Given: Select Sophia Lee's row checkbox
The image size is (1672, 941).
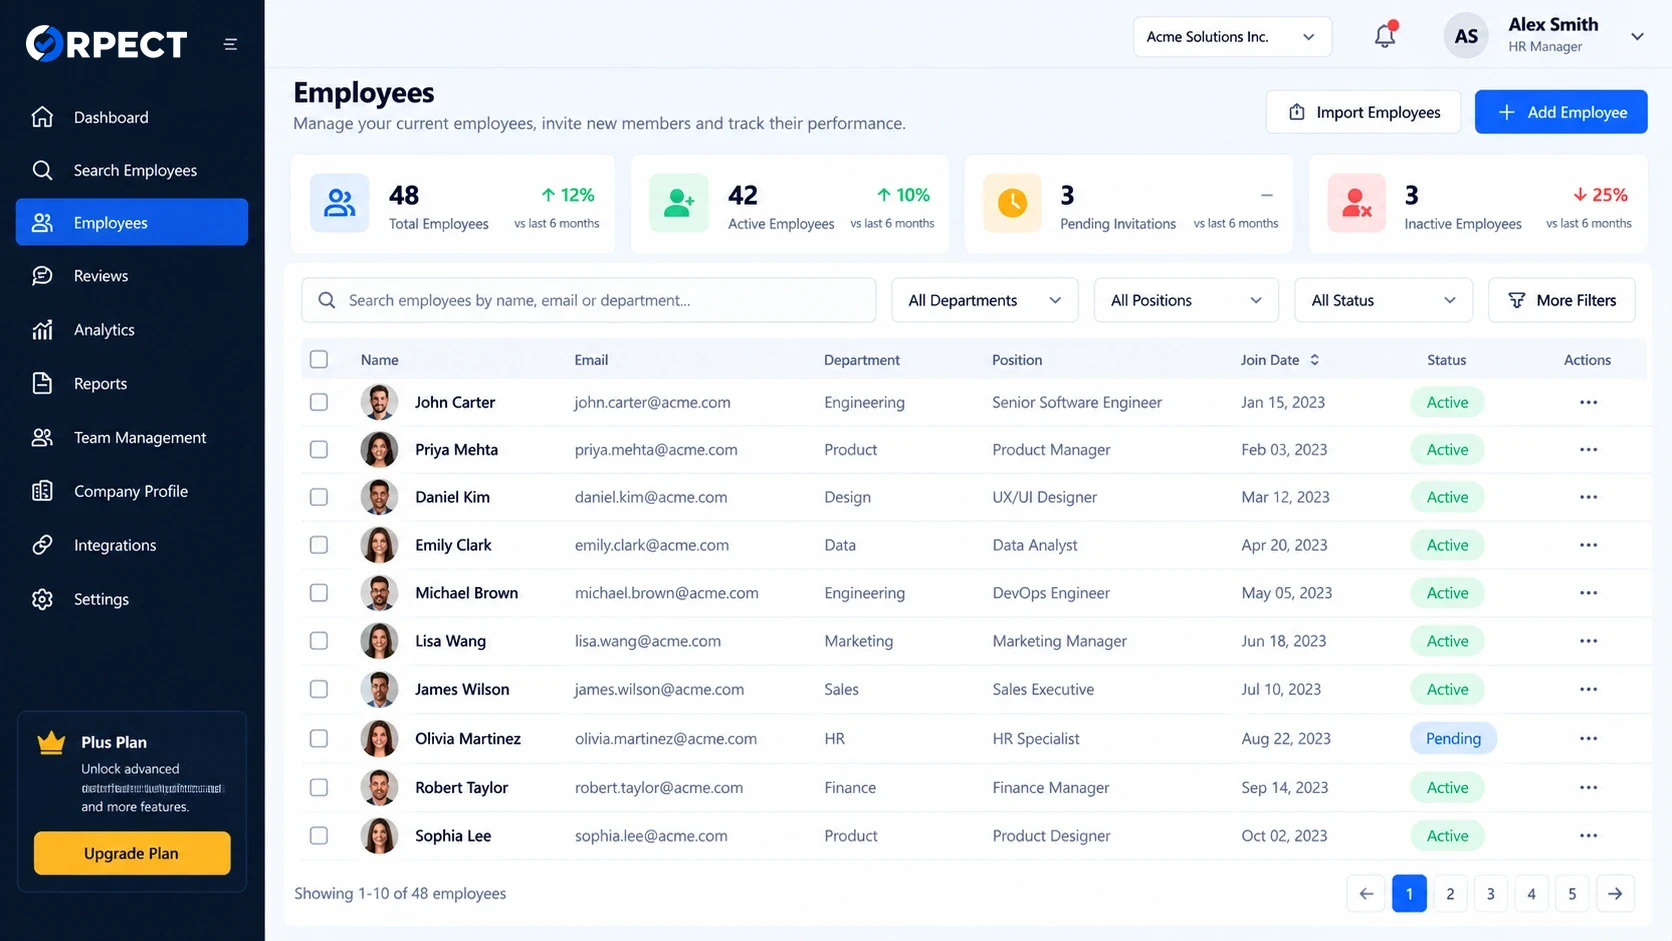Looking at the screenshot, I should (x=319, y=835).
